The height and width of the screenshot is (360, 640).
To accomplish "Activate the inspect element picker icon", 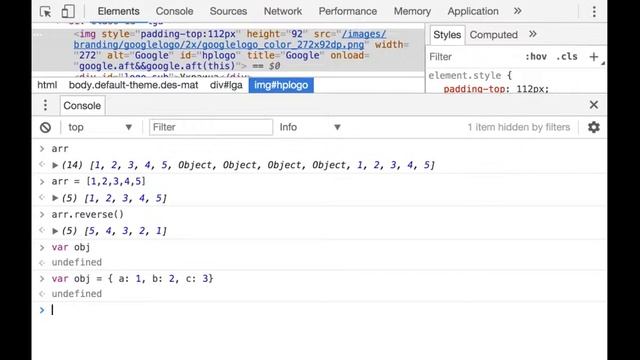I will coord(46,11).
